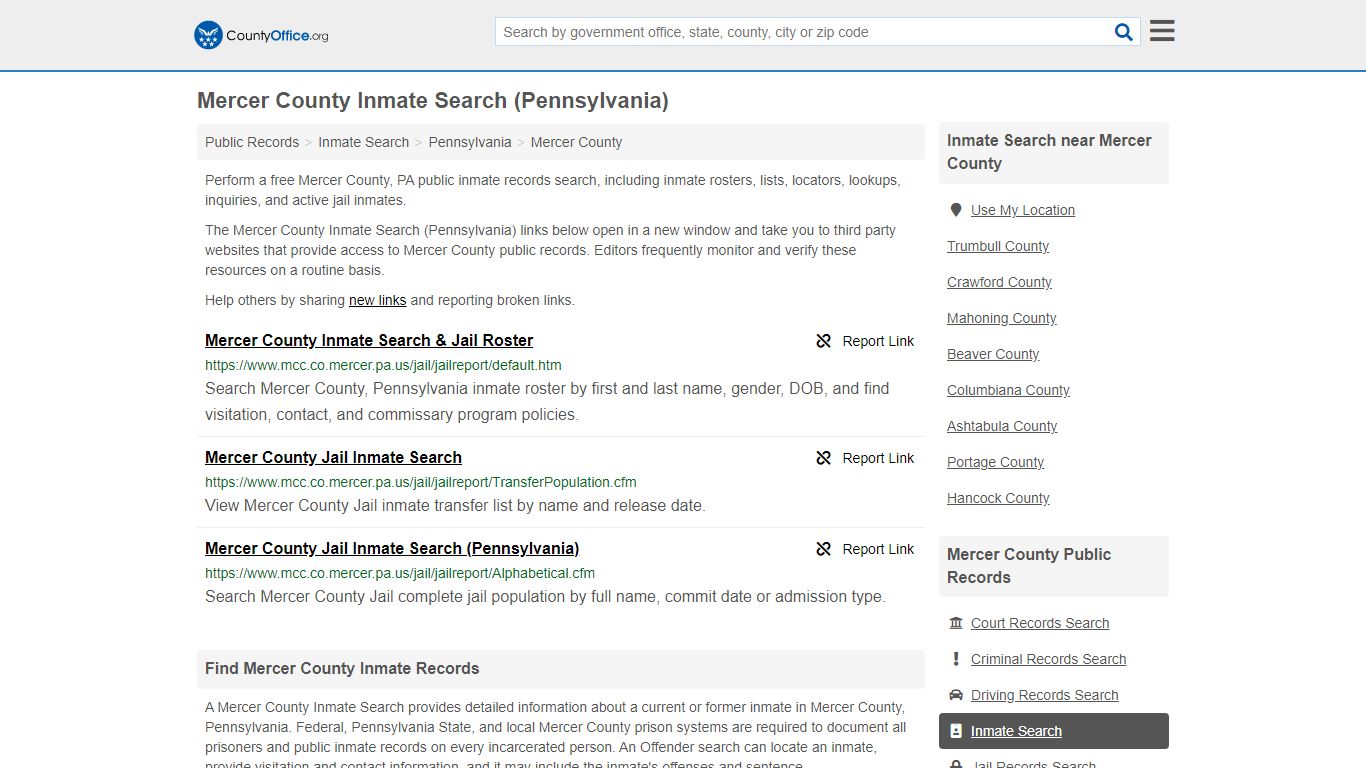Click the page title Mercer County Inmate Search

(x=433, y=100)
